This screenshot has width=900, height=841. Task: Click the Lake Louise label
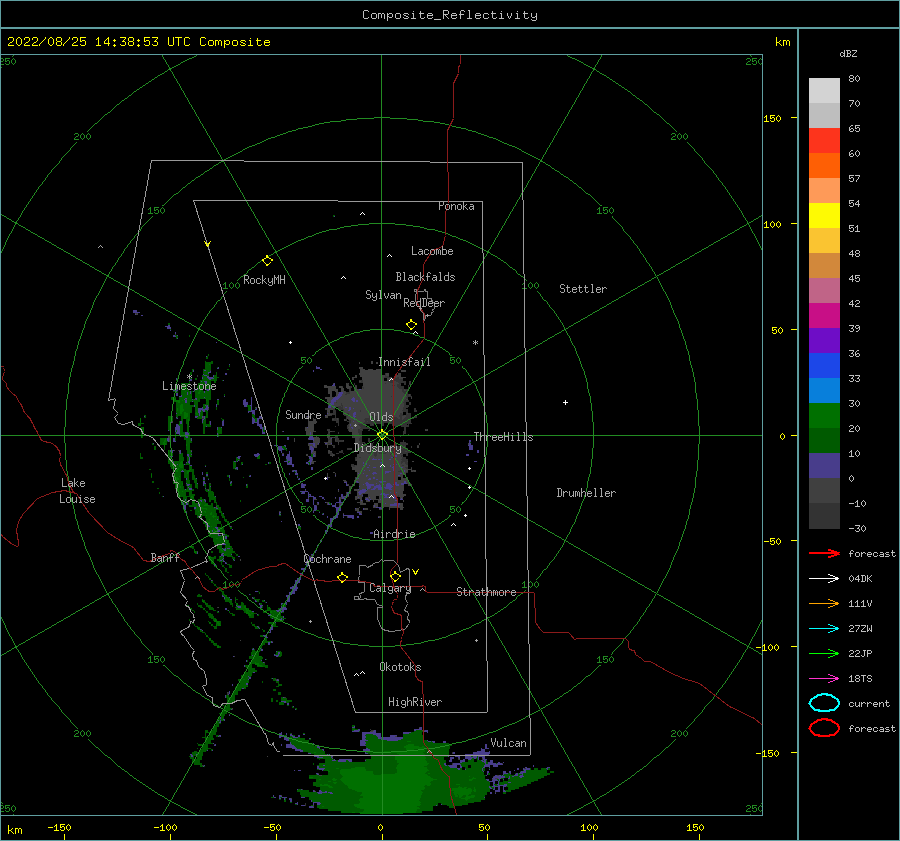(x=77, y=491)
